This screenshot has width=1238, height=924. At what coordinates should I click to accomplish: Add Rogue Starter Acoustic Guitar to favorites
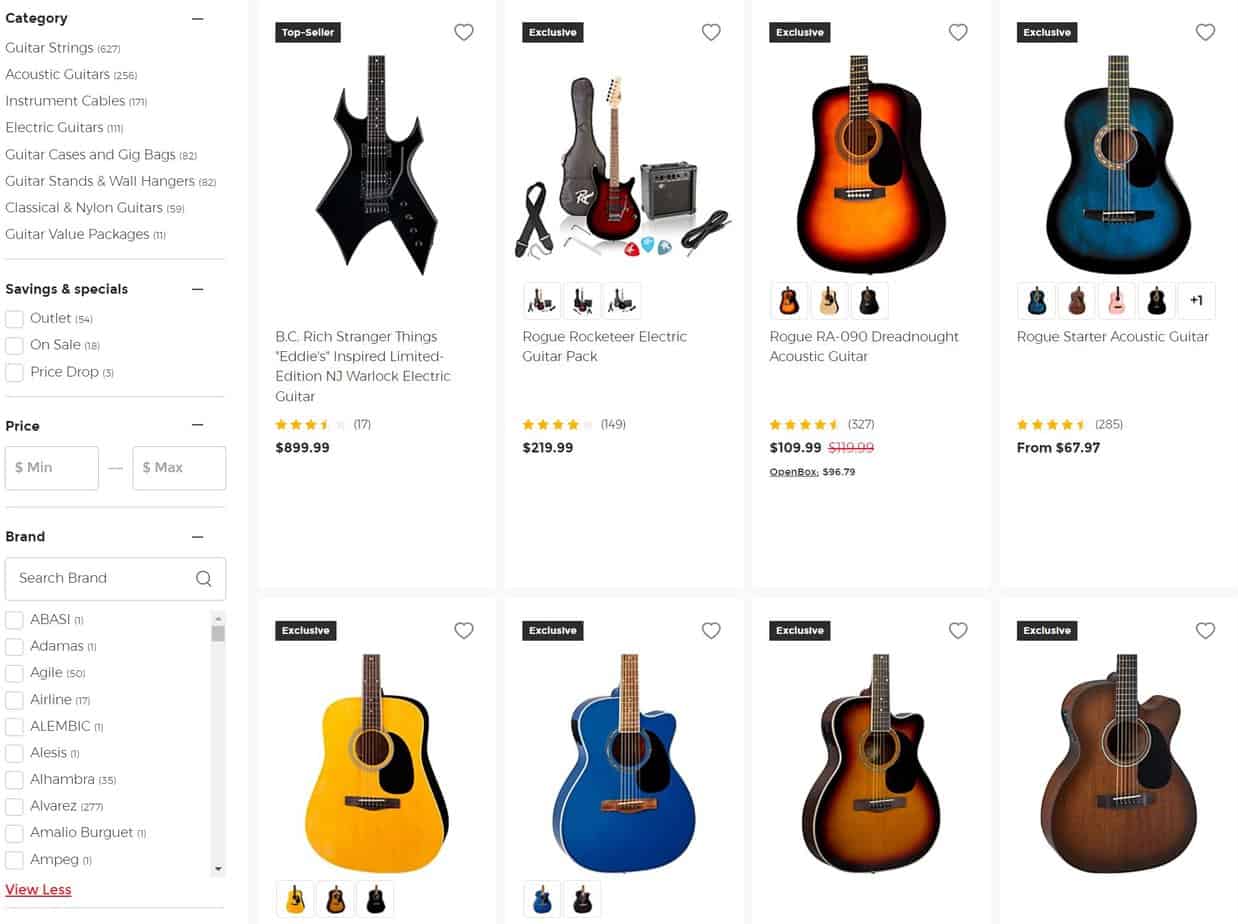pos(1205,32)
